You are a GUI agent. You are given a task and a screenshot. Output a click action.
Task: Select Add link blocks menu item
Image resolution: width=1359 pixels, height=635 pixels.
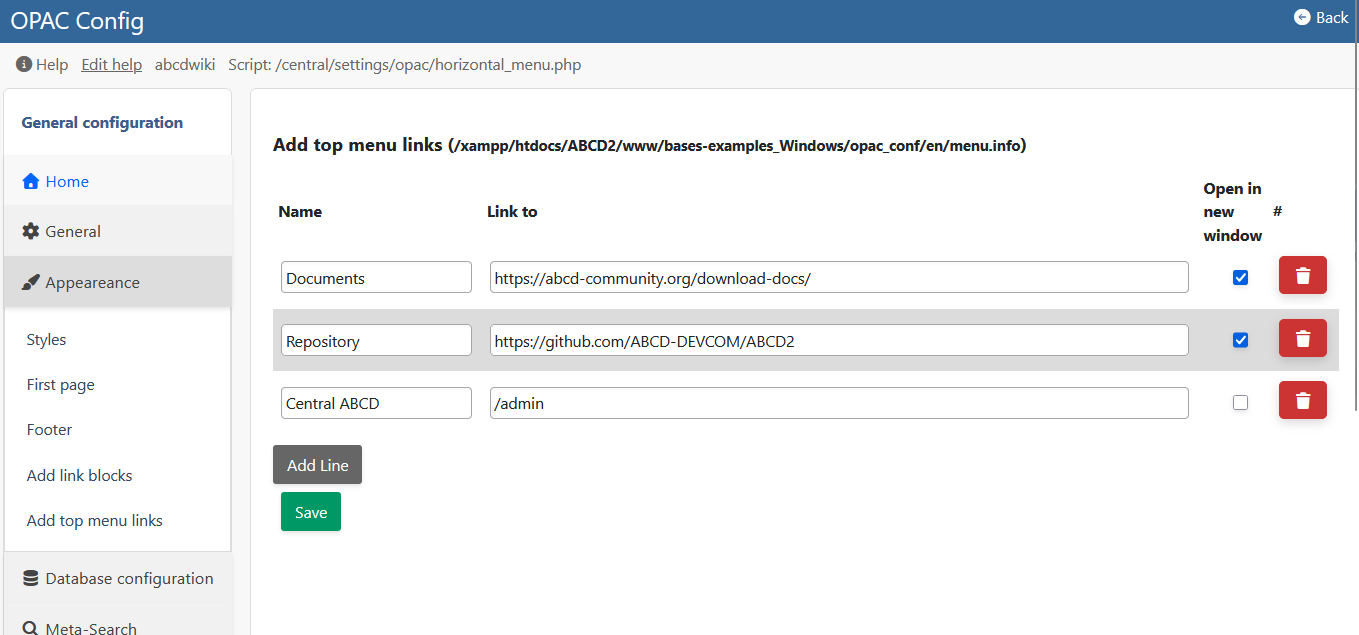click(79, 476)
